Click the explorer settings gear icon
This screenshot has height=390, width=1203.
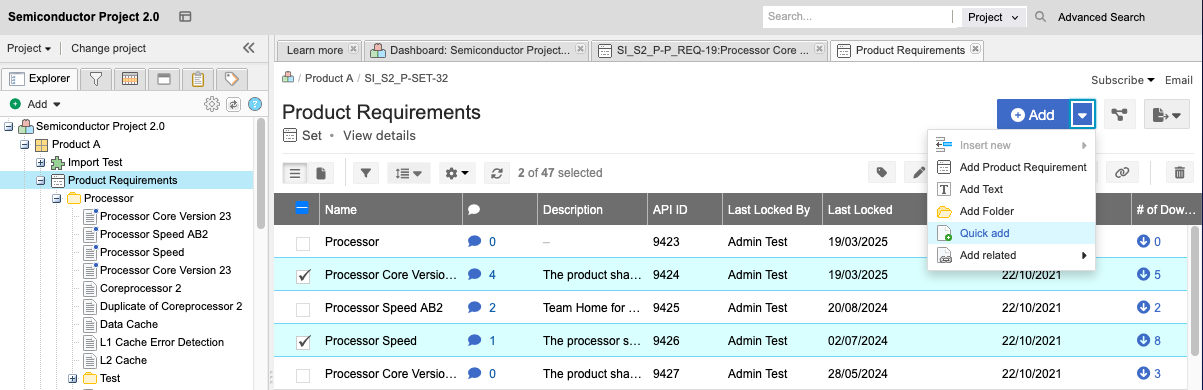(x=211, y=104)
